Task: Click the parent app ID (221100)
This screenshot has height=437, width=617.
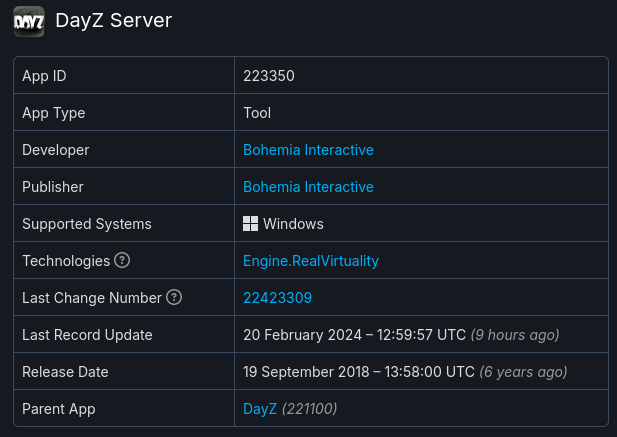Action: [x=310, y=409]
